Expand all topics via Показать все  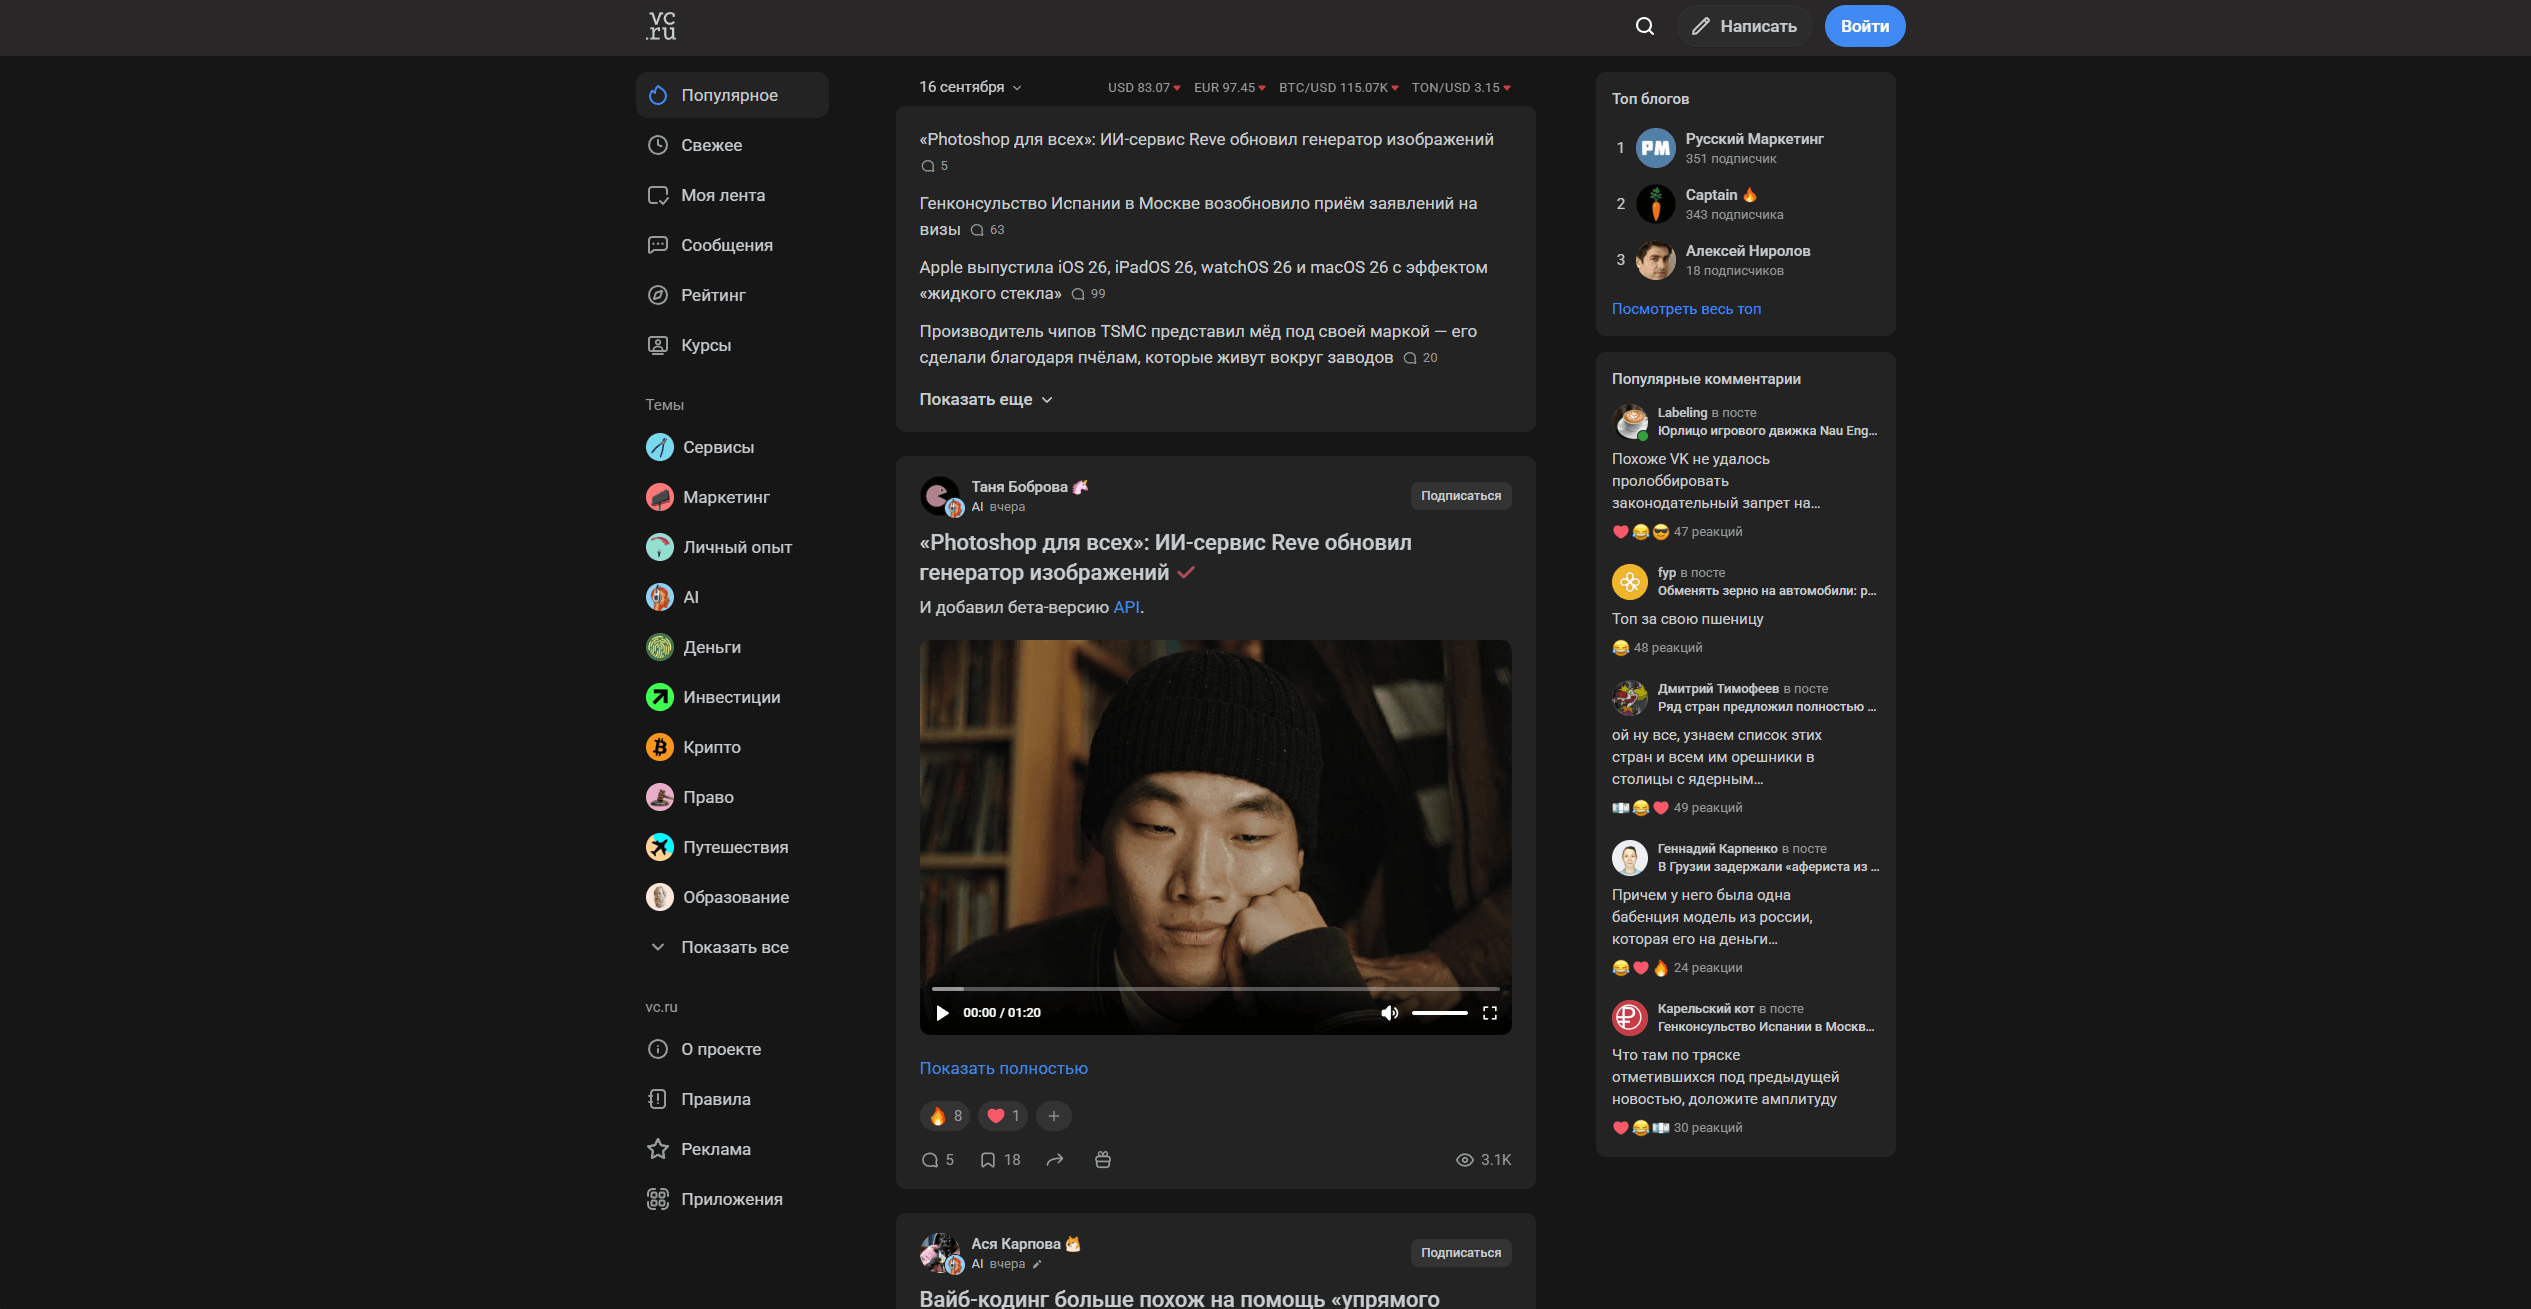pos(733,948)
